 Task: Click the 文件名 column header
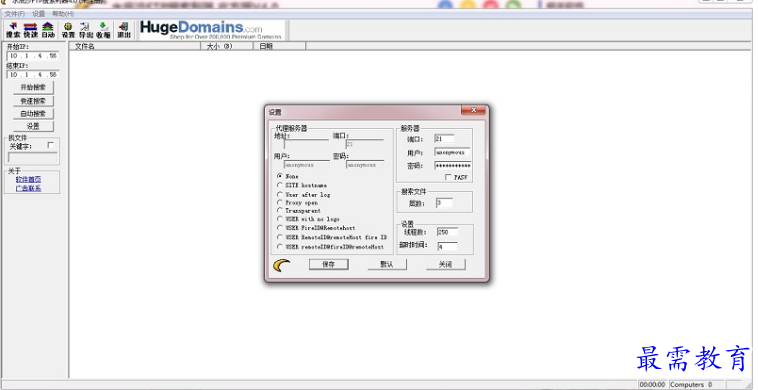pos(135,46)
